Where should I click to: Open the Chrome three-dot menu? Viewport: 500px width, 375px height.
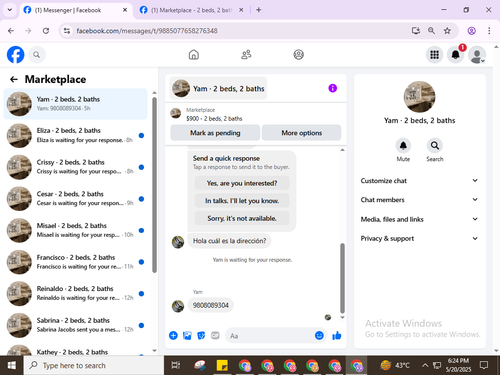(x=489, y=31)
